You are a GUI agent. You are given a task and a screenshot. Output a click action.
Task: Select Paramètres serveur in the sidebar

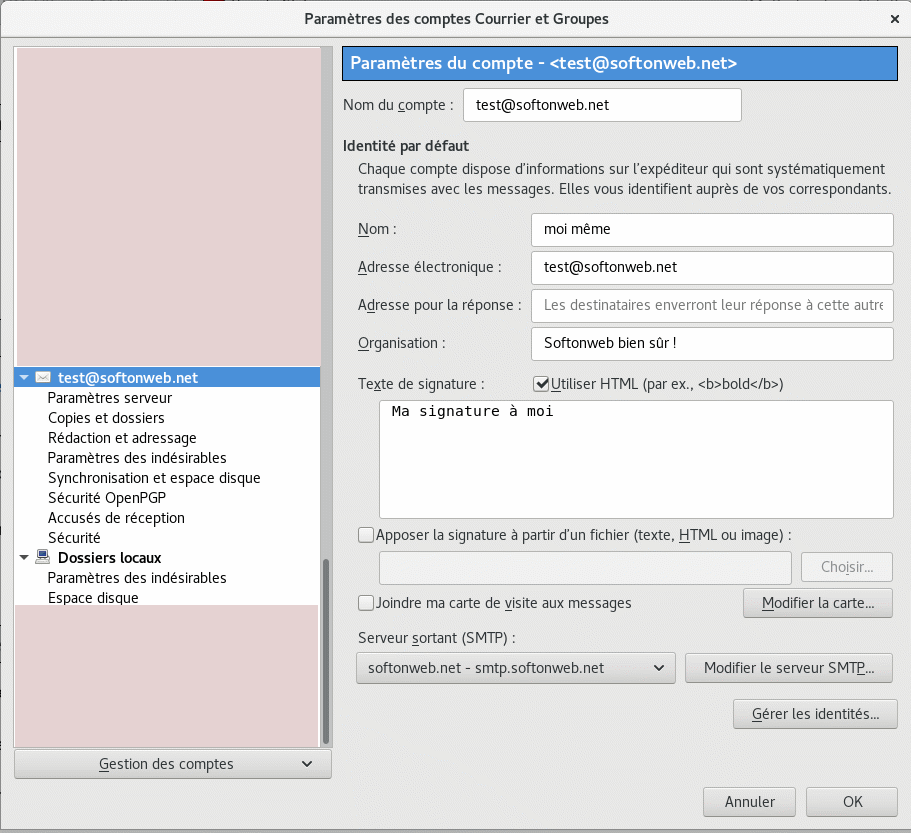[x=110, y=398]
